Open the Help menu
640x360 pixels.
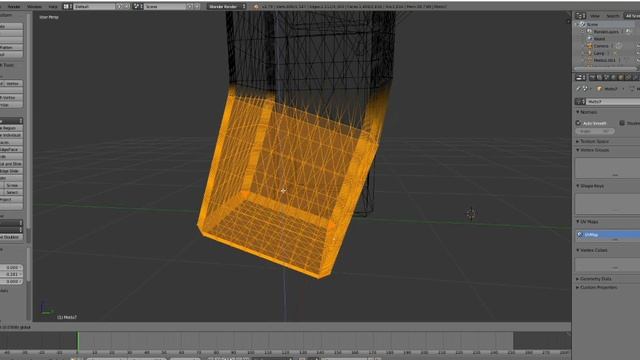53,7
